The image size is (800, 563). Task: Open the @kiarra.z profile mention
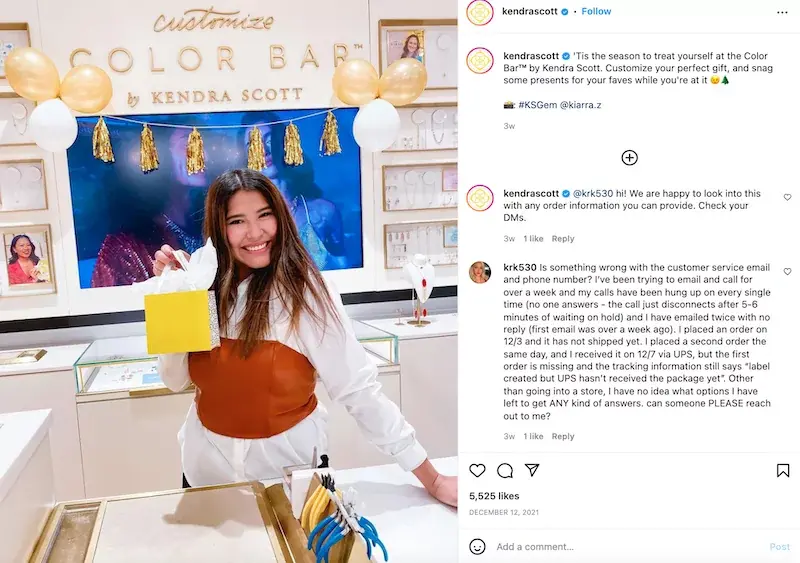tap(580, 105)
